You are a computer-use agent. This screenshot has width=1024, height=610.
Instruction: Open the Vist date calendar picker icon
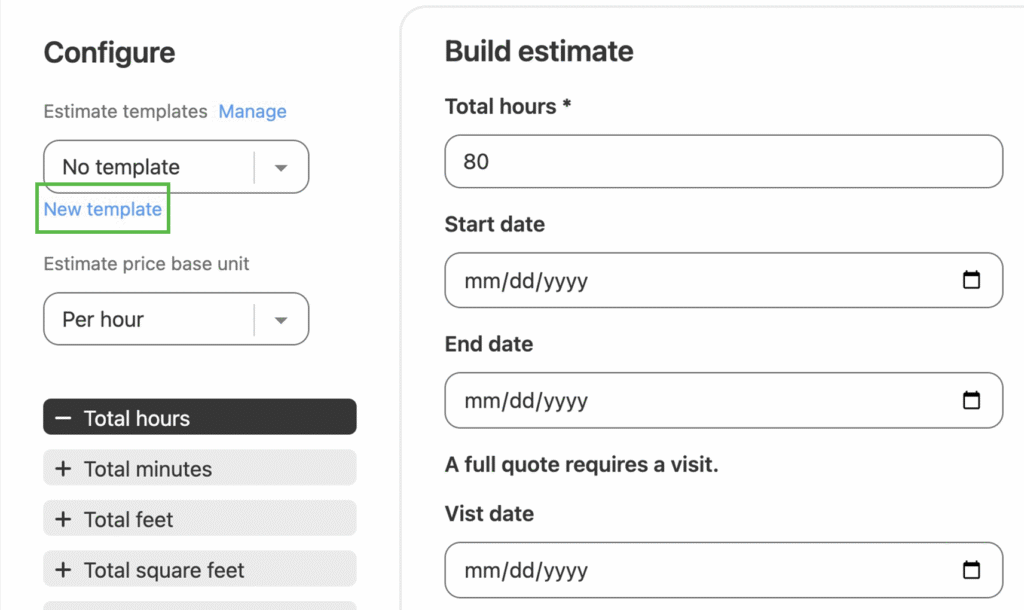970,570
